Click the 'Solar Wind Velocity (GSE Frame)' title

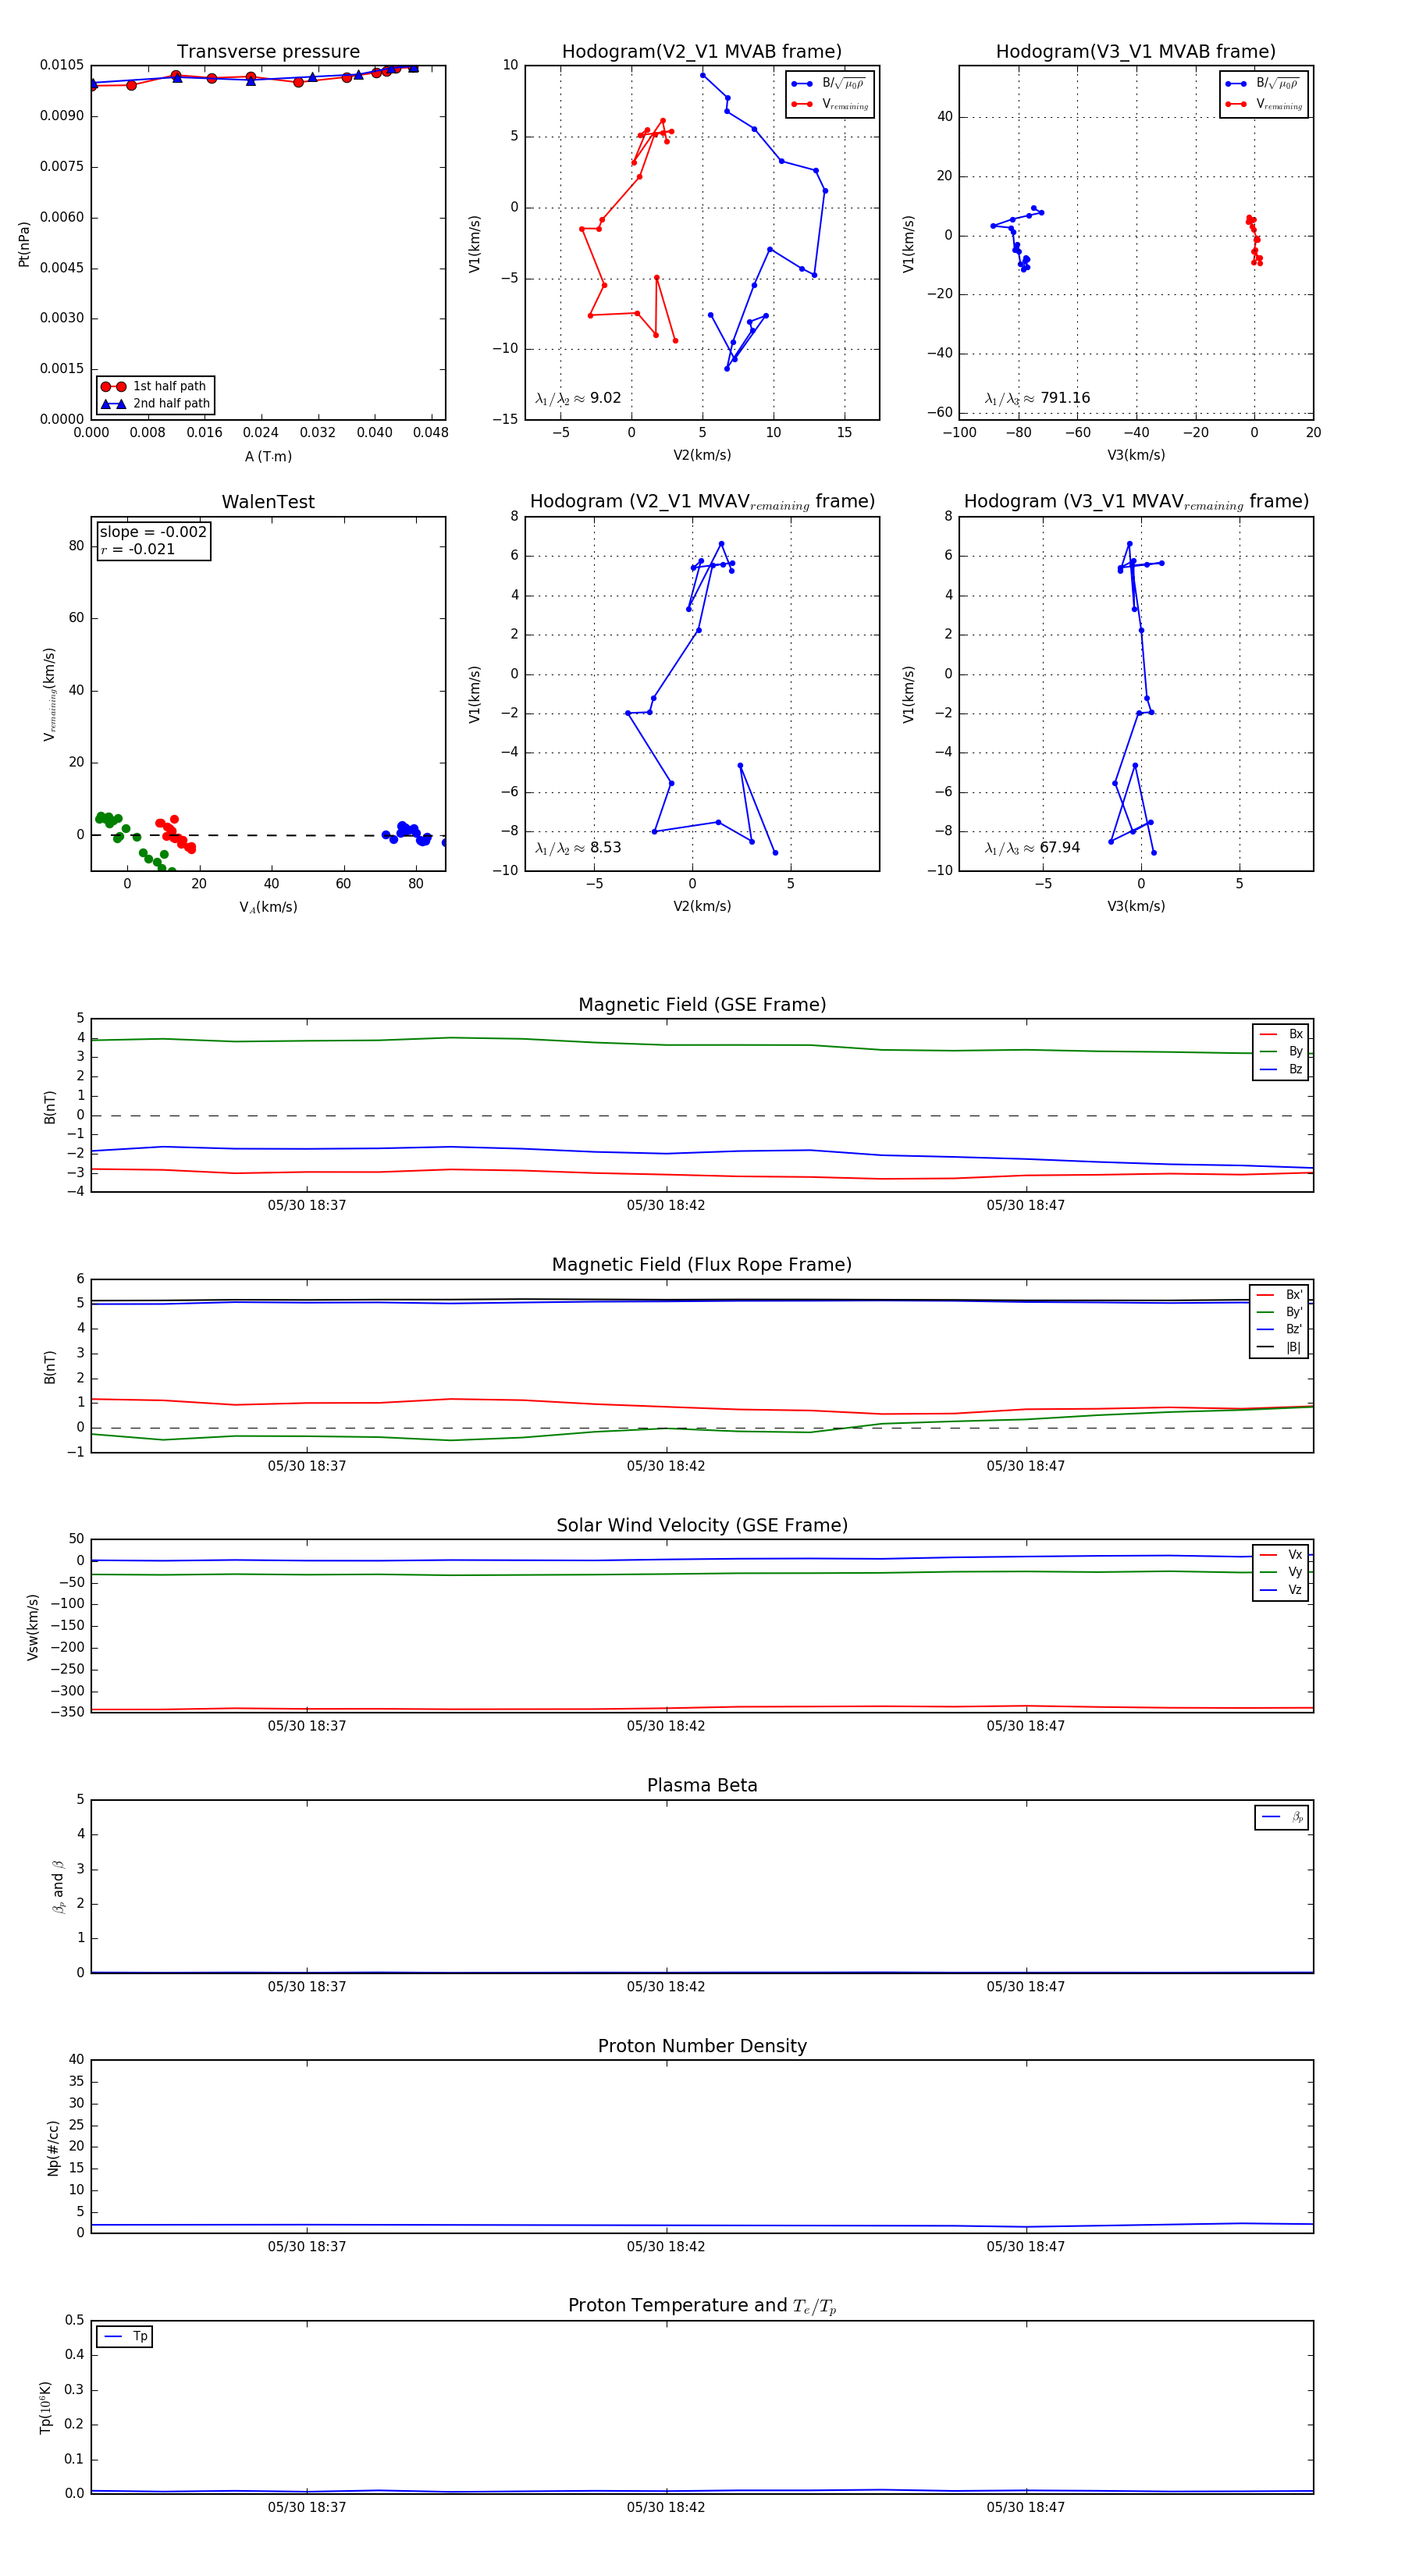click(702, 1526)
